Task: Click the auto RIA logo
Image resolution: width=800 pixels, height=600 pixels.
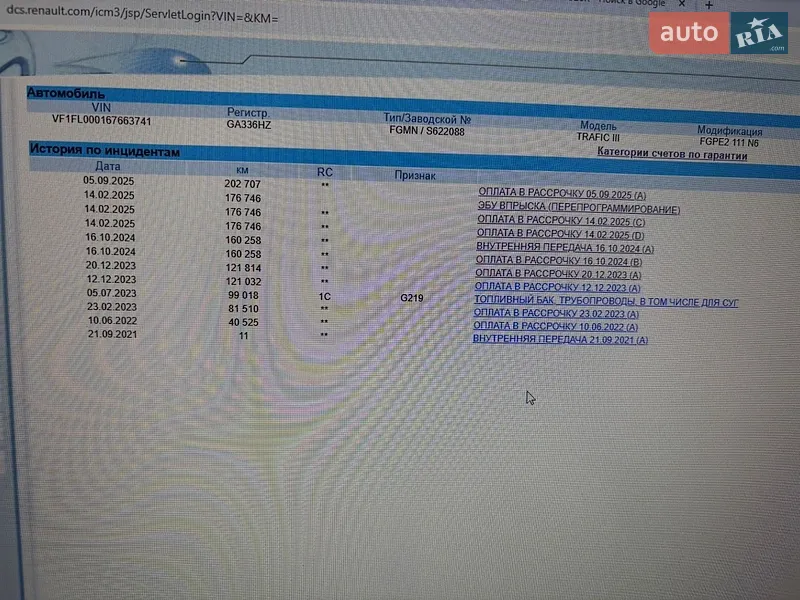Action: (x=718, y=33)
